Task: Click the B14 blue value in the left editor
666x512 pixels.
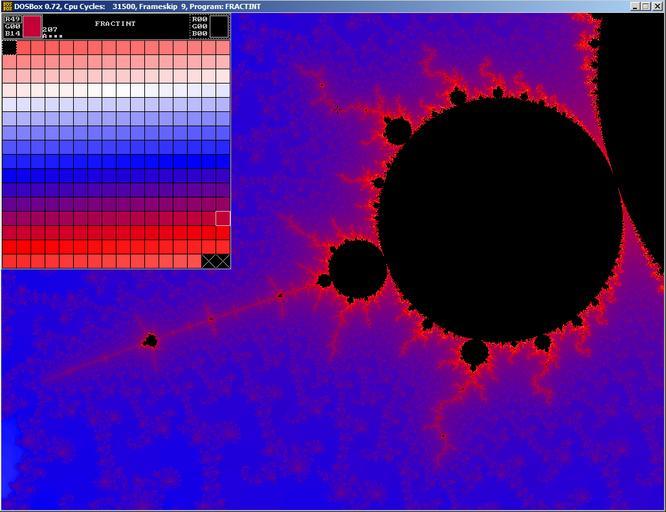Action: (x=12, y=33)
